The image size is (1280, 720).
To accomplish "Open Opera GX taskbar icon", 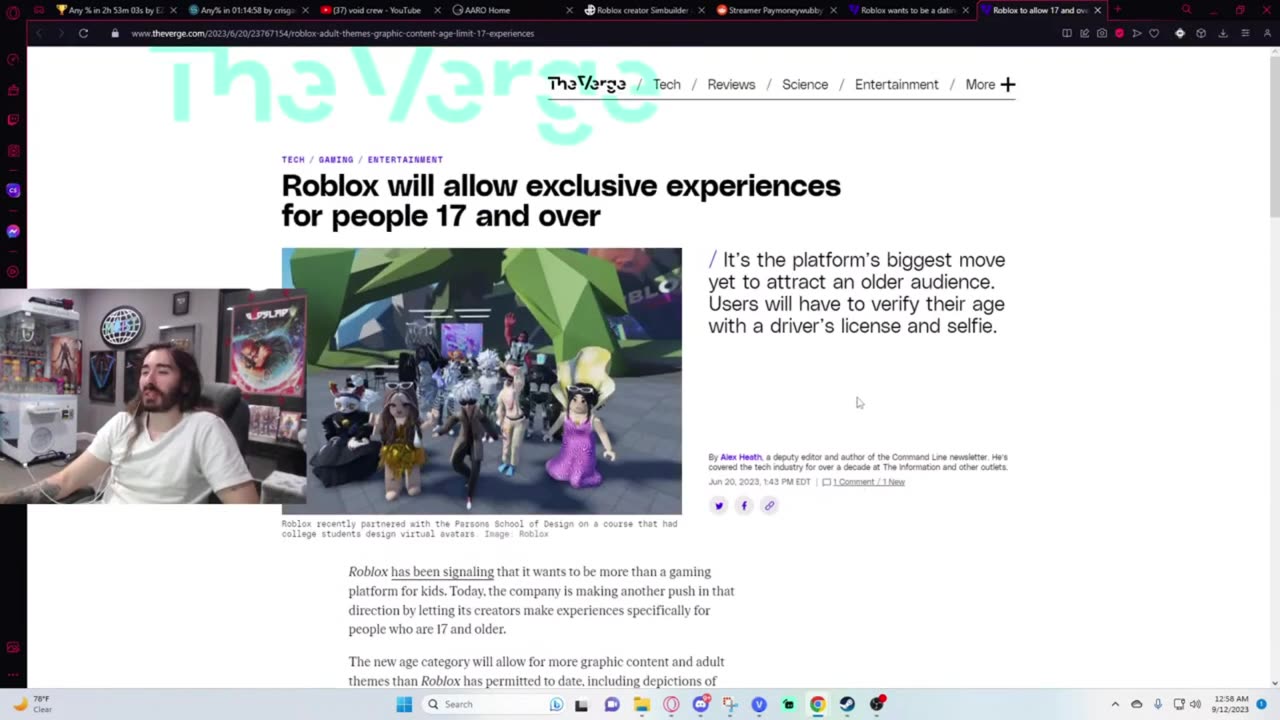I will [671, 704].
